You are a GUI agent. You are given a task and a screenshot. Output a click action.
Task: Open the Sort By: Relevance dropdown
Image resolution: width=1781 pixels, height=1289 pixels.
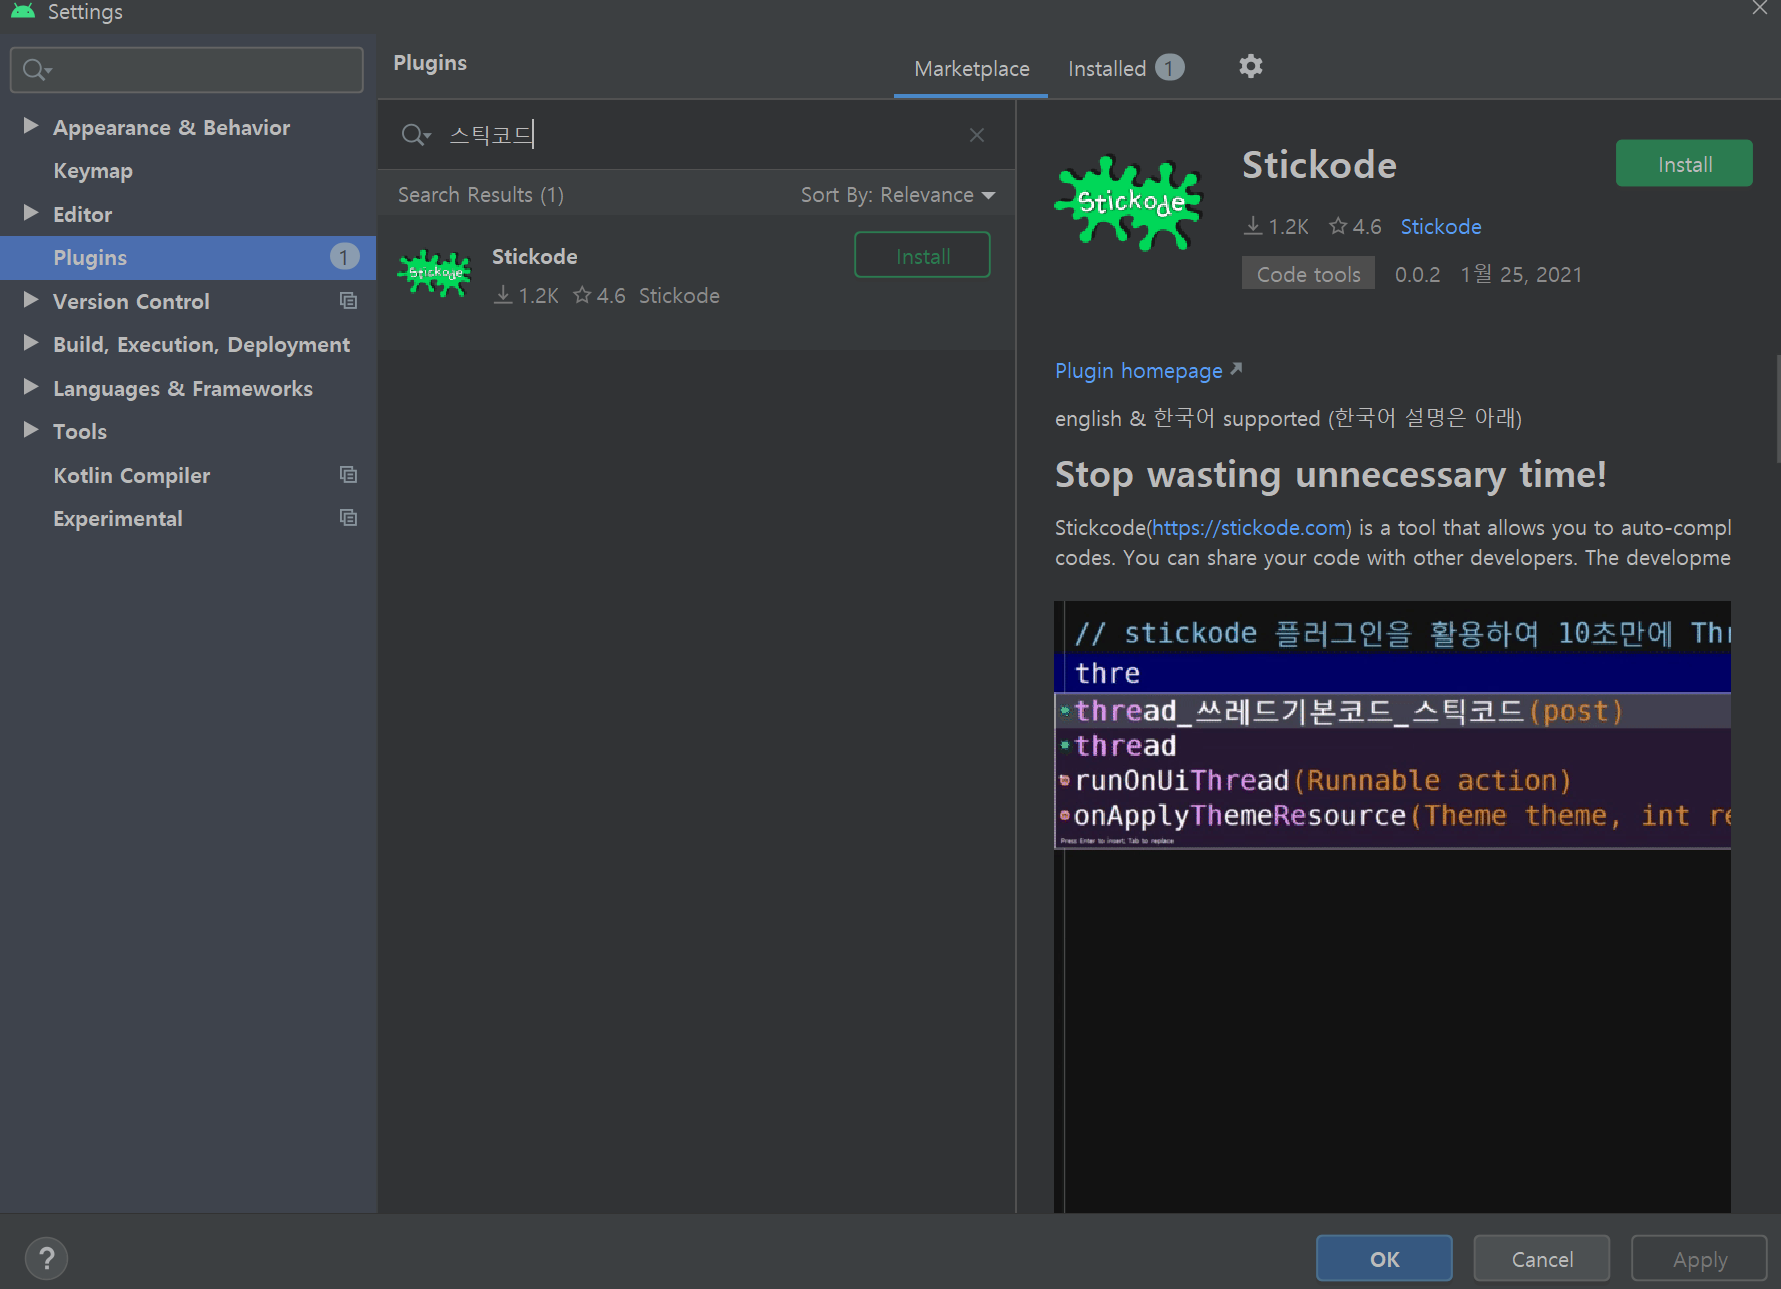click(x=897, y=195)
